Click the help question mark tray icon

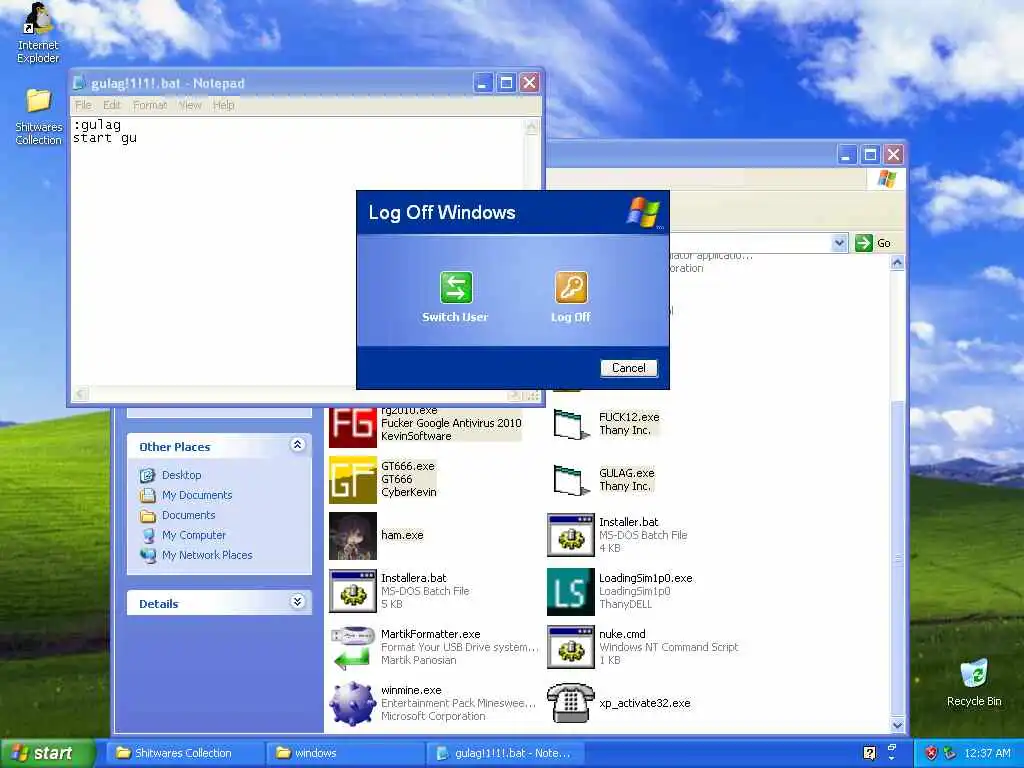870,753
